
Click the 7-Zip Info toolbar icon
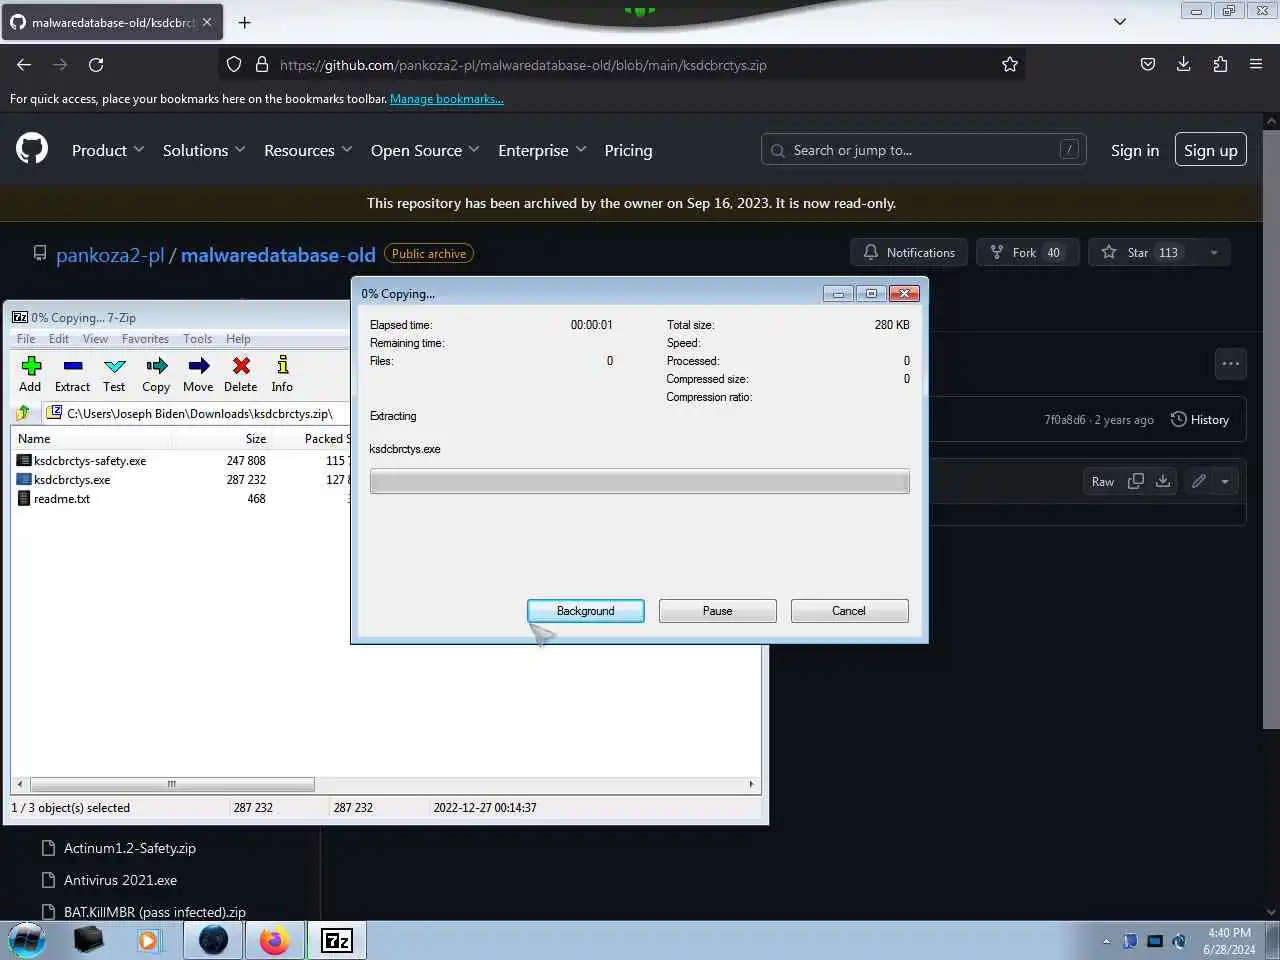[x=282, y=374]
